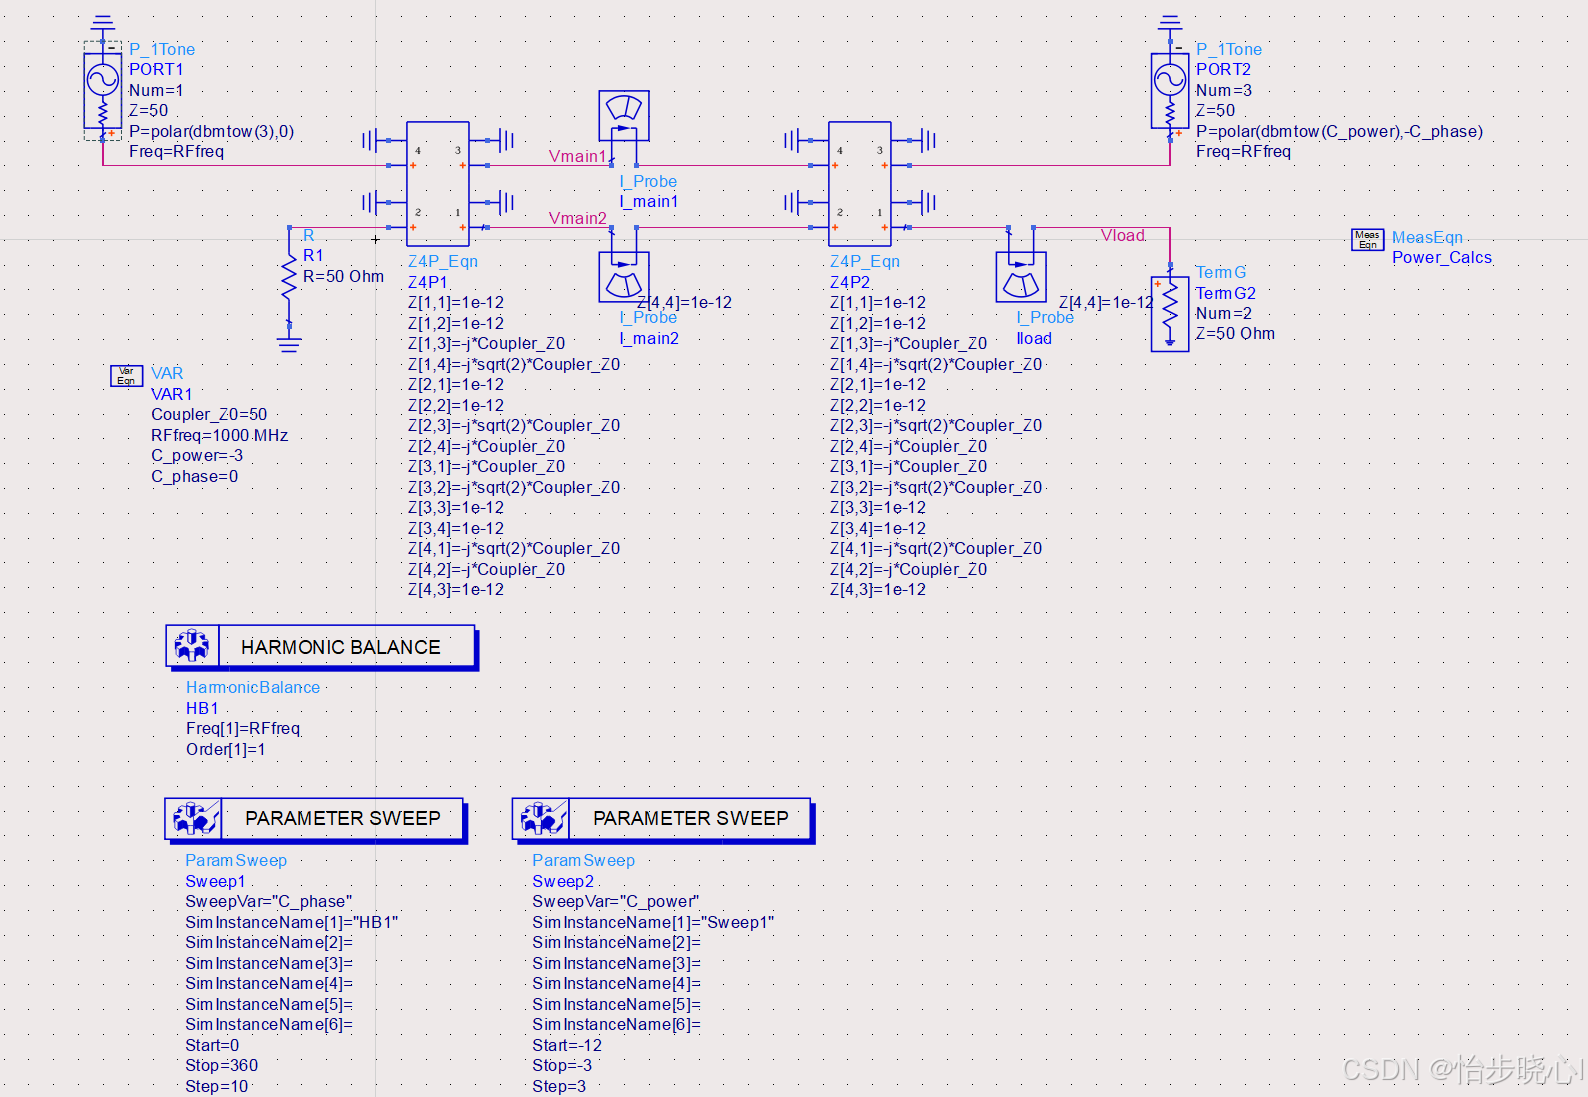Image resolution: width=1588 pixels, height=1097 pixels.
Task: Click the I_main1 current probe symbol
Action: click(x=624, y=116)
